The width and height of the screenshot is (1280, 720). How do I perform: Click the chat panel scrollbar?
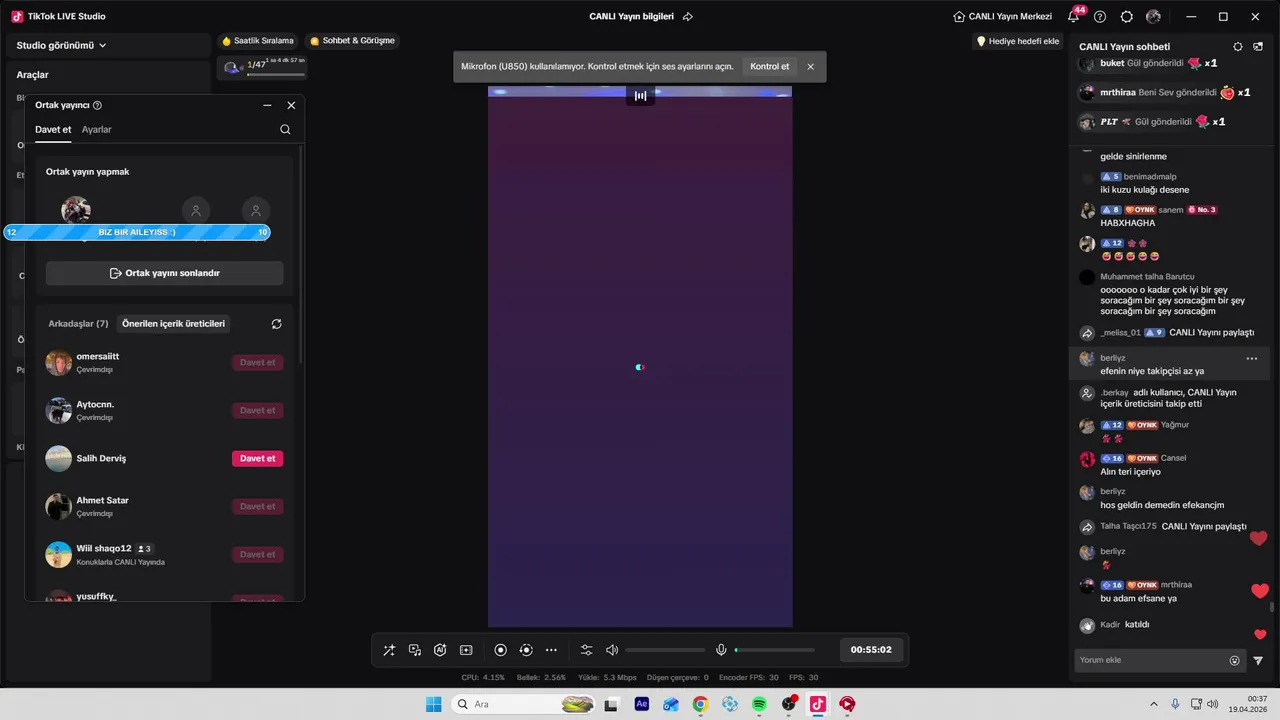point(1272,606)
